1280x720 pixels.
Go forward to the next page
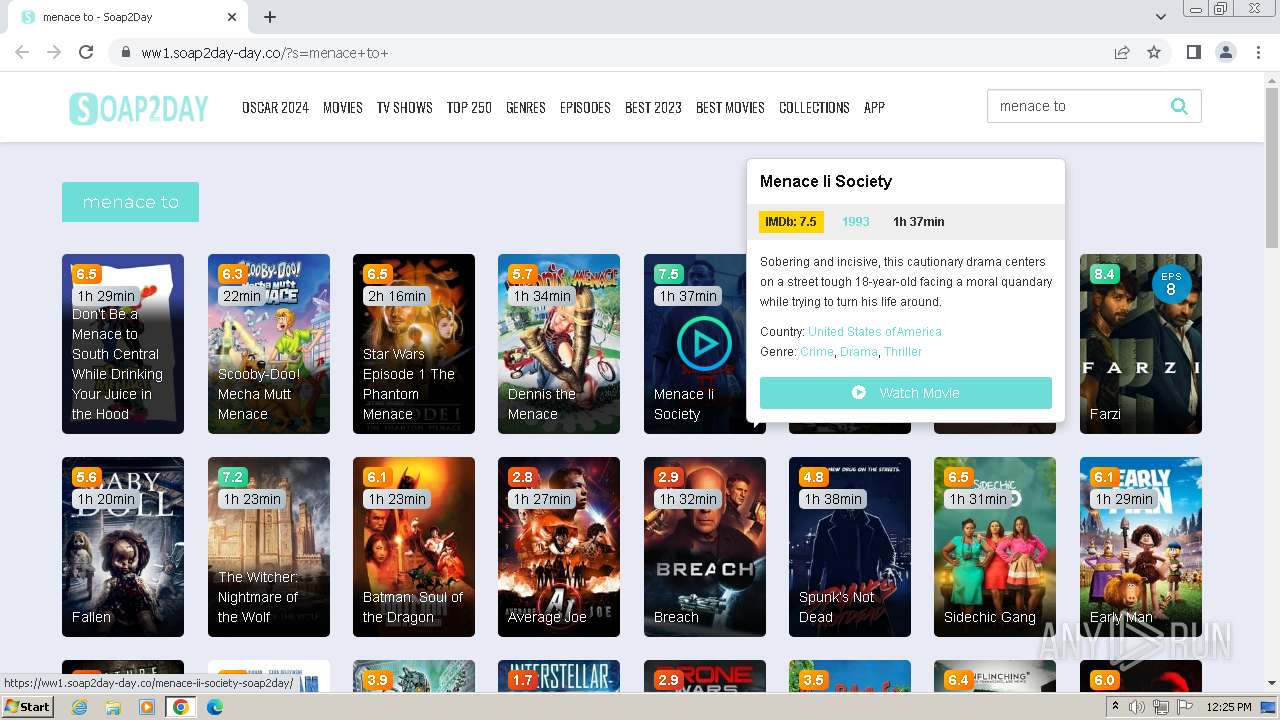(54, 52)
